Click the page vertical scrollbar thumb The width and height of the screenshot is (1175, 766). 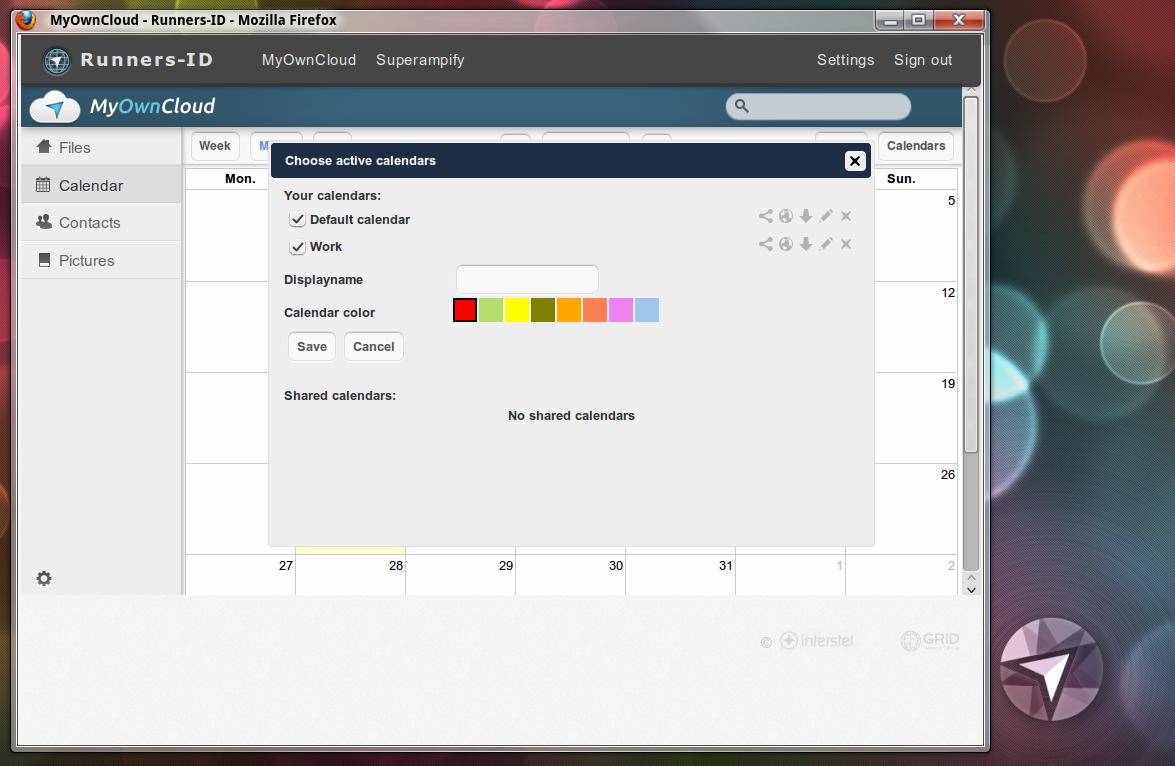(x=971, y=275)
